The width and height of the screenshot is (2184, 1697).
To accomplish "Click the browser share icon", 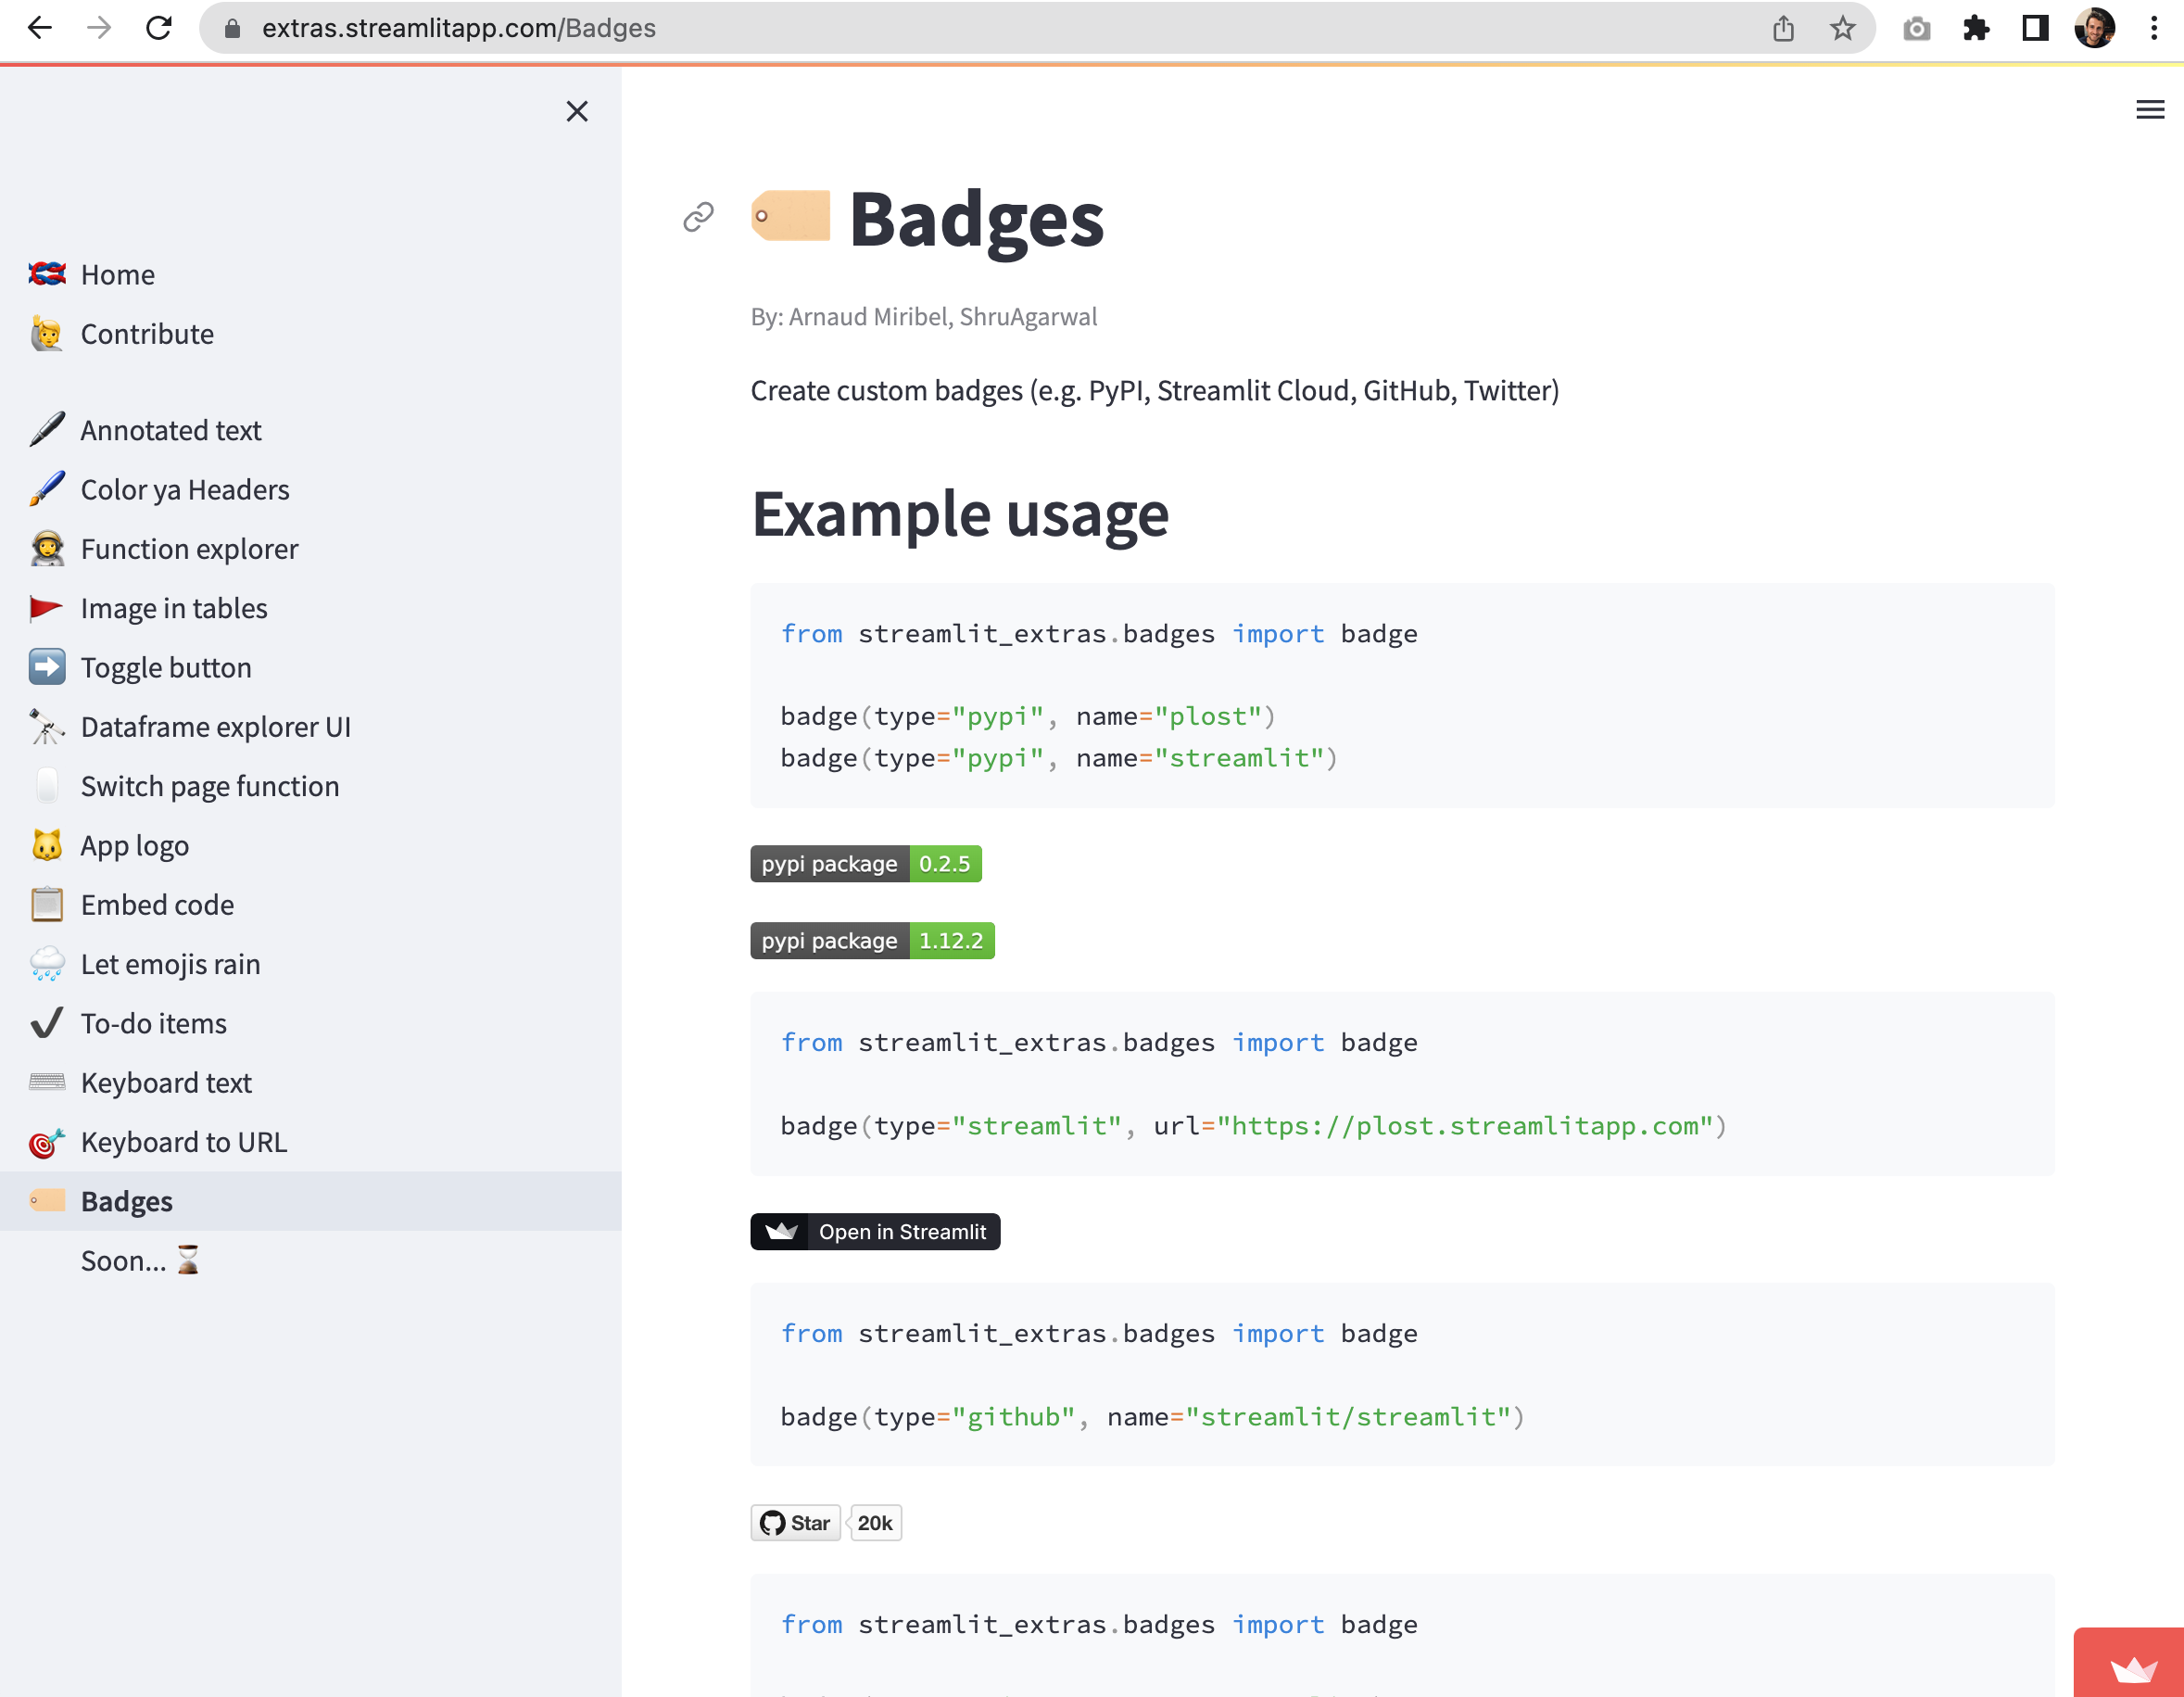I will point(1783,28).
